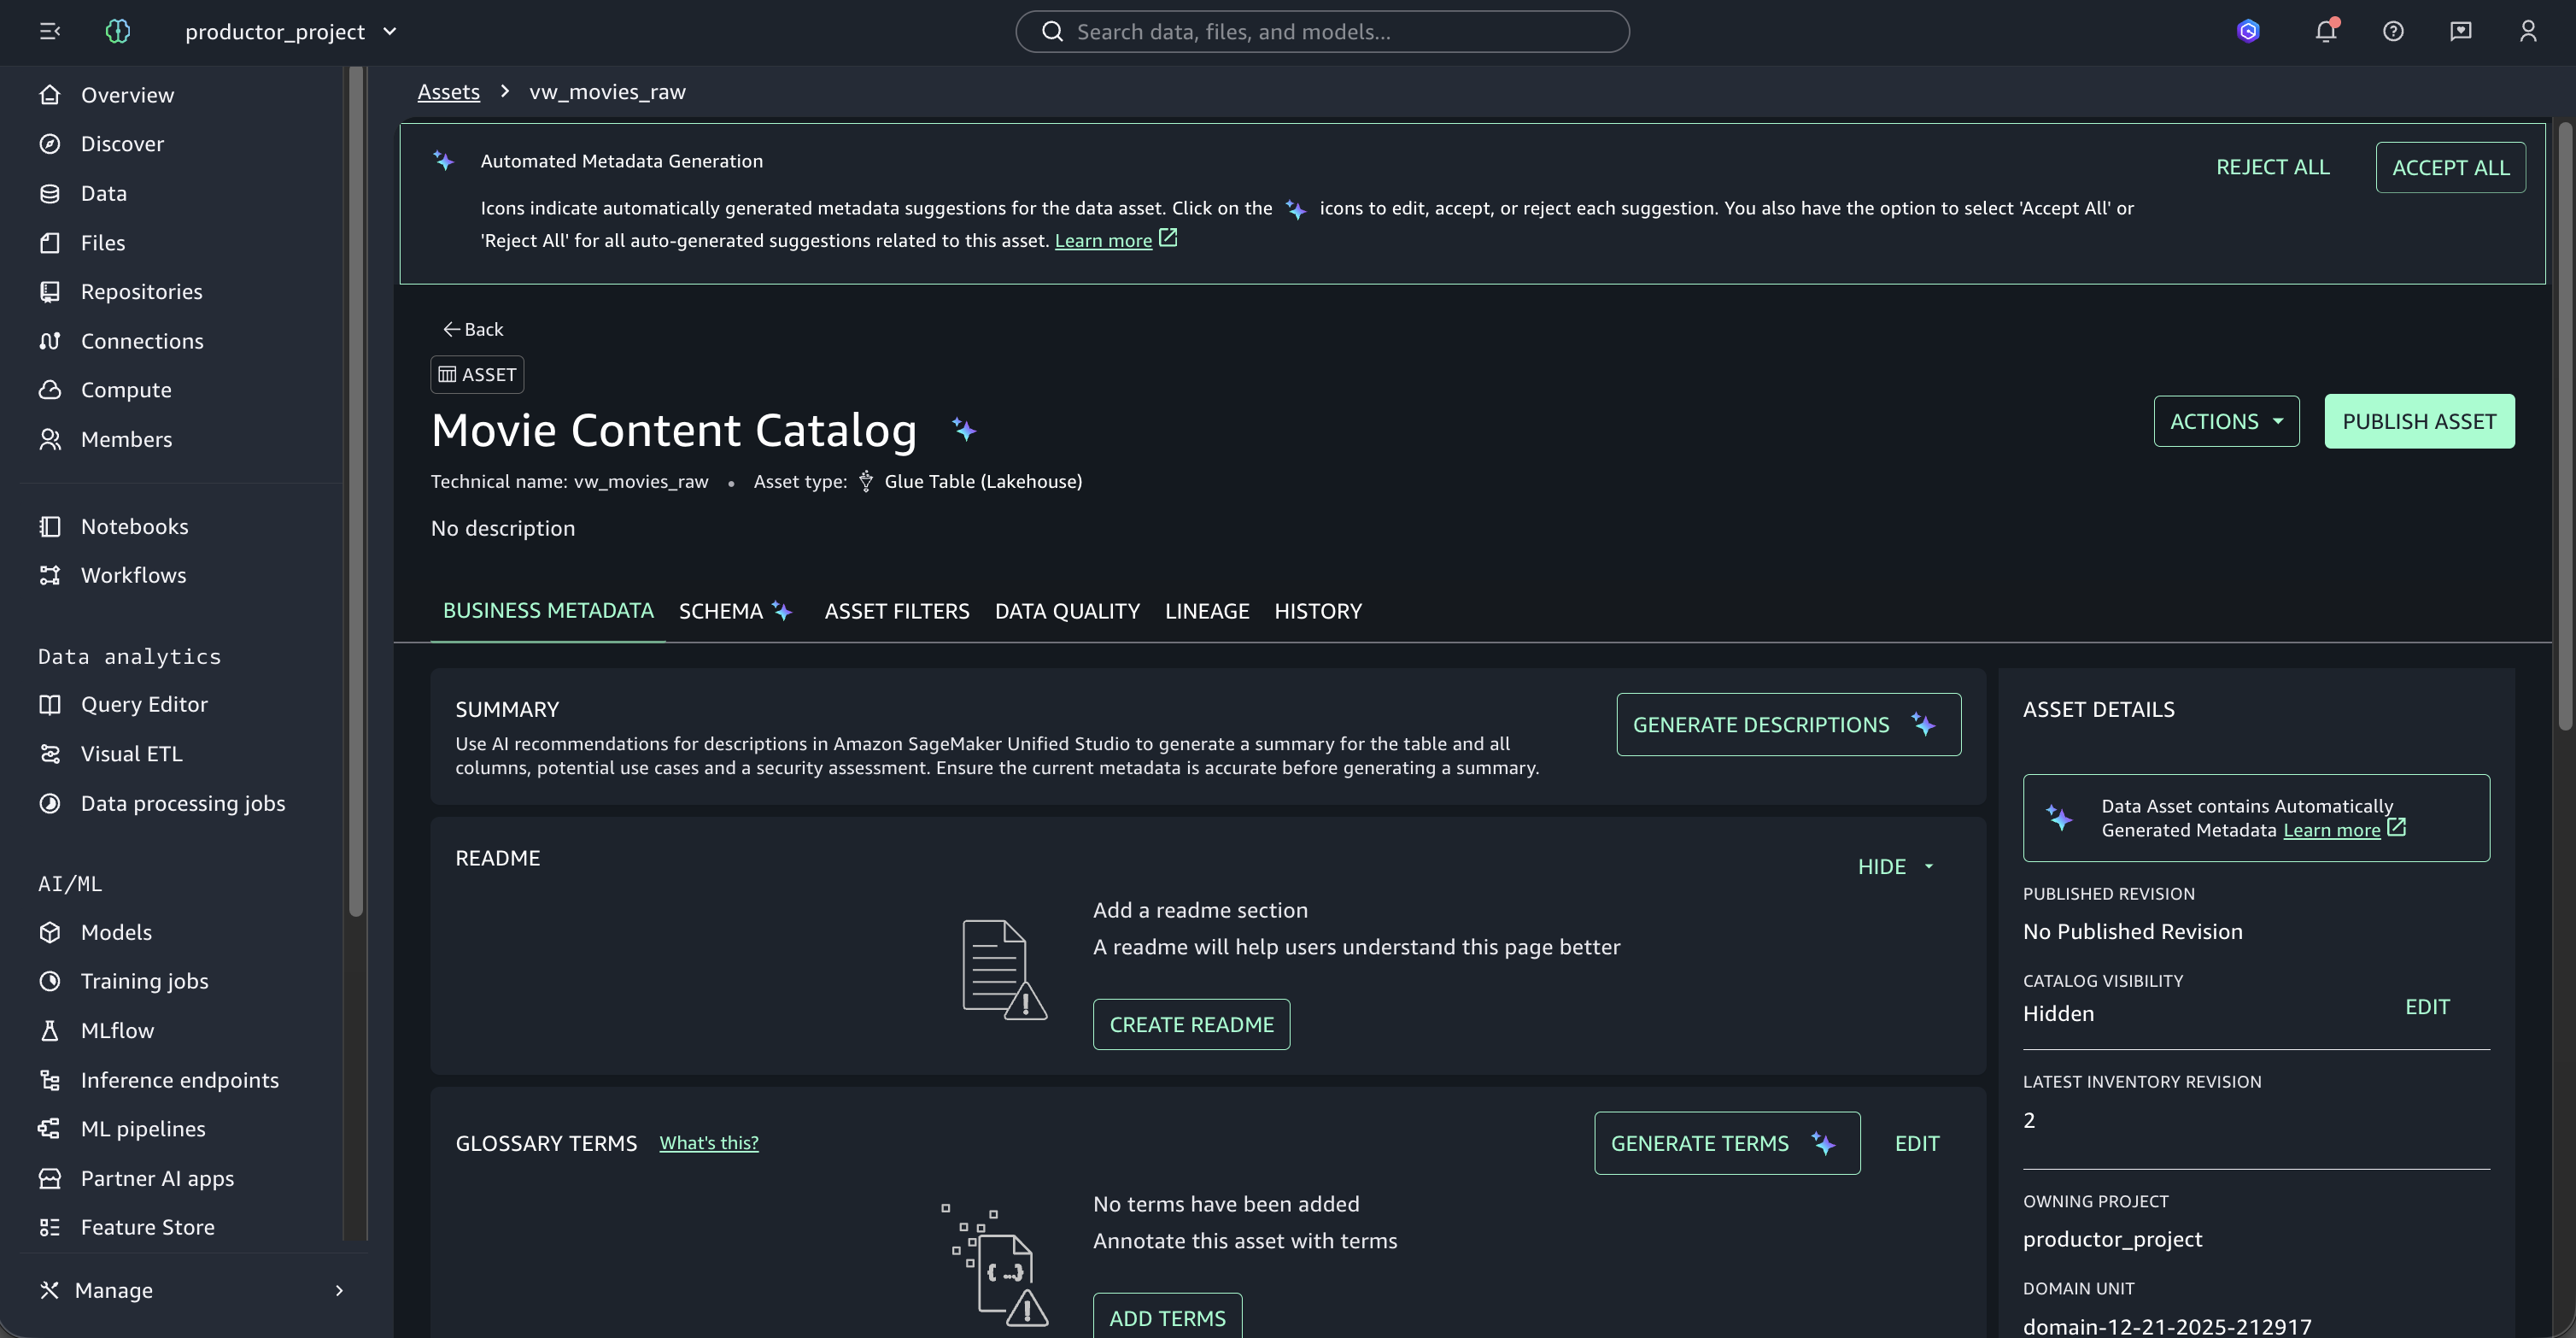Open Visual ETL from the sidebar

tap(131, 753)
